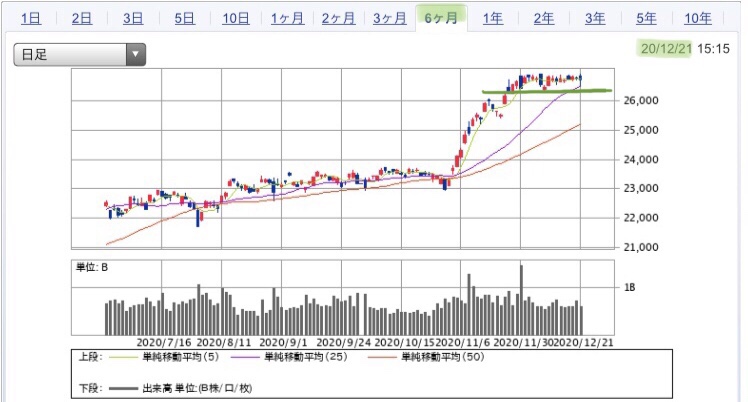Click the 1B volume axis label
748x402 pixels.
click(x=629, y=288)
